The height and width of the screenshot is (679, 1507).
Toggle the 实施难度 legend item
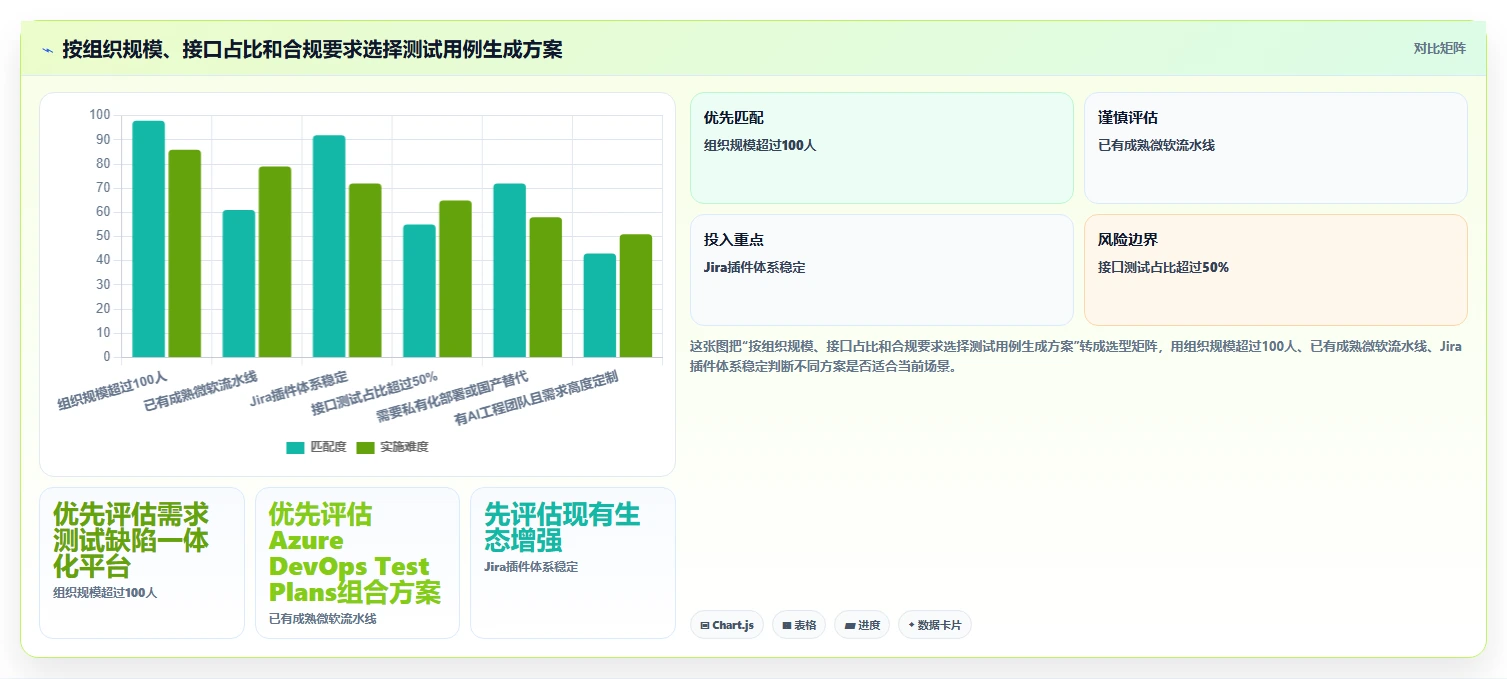point(392,447)
